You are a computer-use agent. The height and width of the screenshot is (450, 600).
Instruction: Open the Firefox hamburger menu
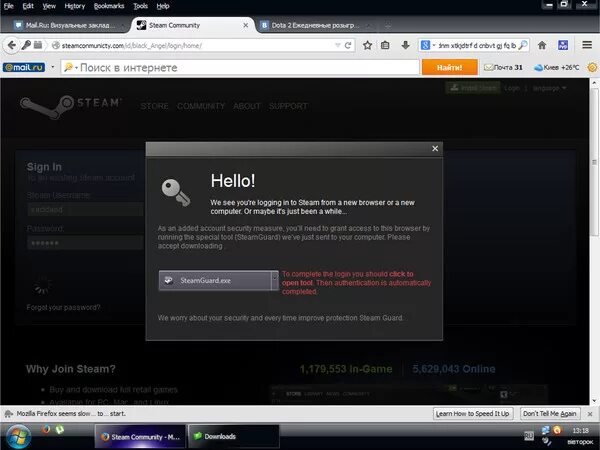click(587, 45)
